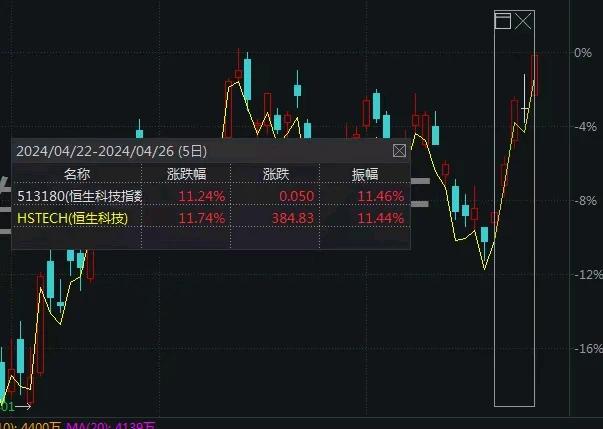Image resolution: width=603 pixels, height=429 pixels.
Task: Select the 513180(恒生科技指数 row name
Action: tap(80, 196)
